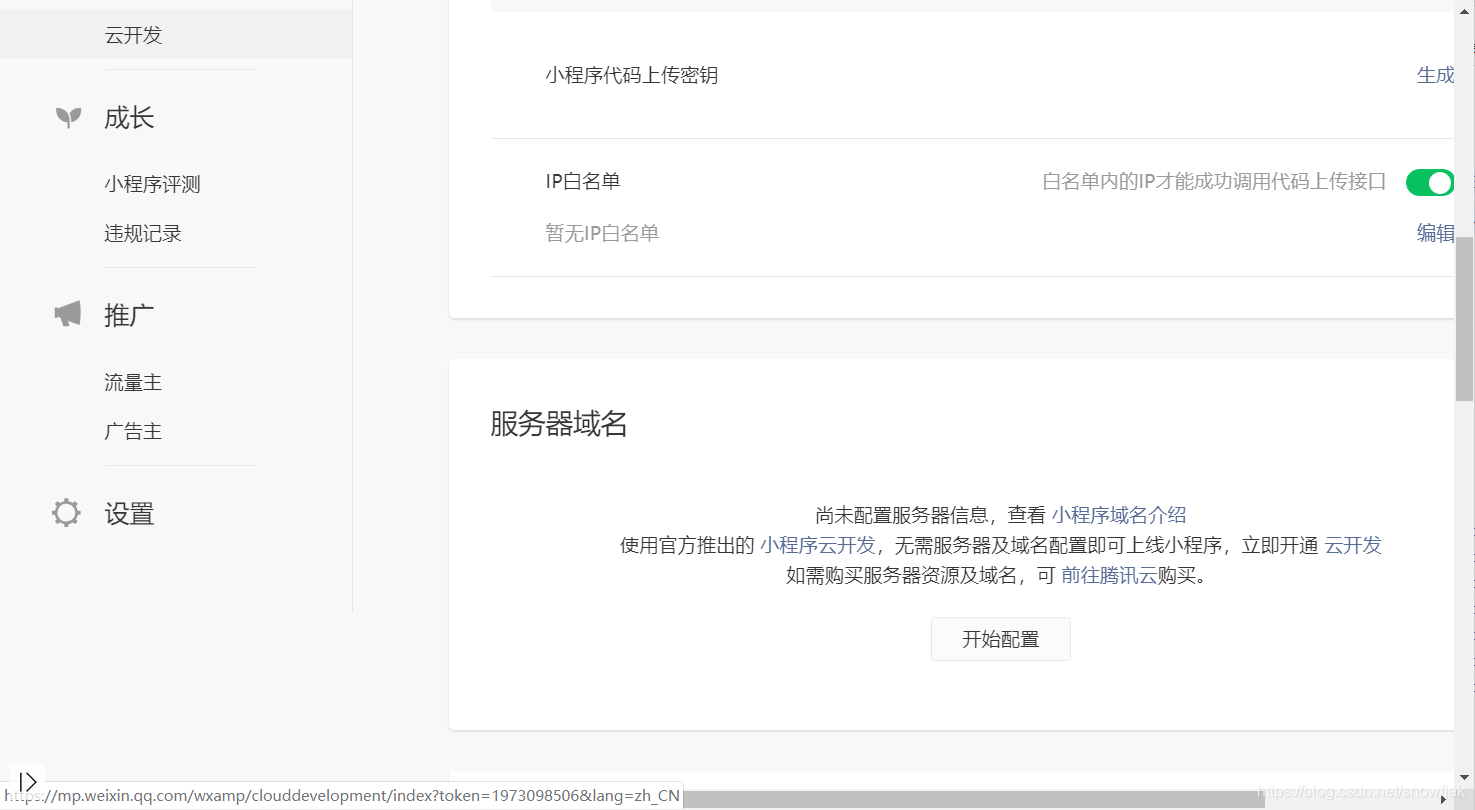Click 生成 for the code upload key
The height and width of the screenshot is (810, 1475).
[1435, 75]
